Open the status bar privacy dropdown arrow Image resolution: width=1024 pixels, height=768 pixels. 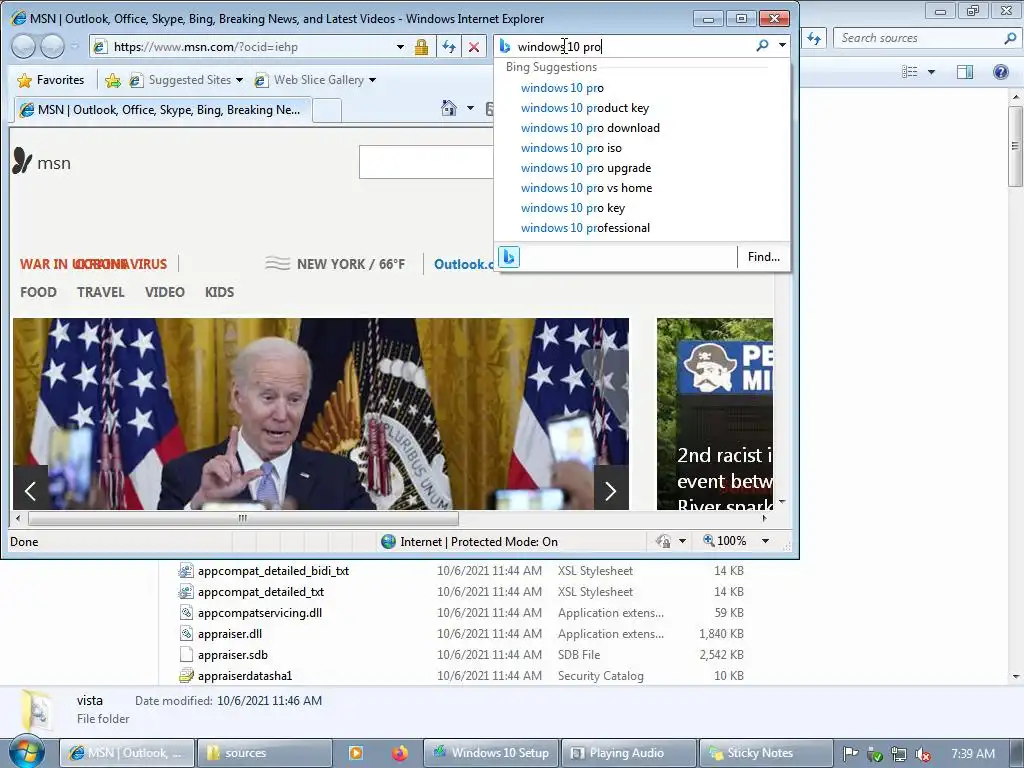coord(682,541)
